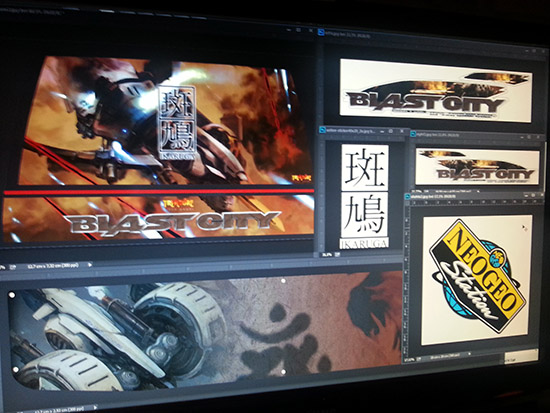Click status icon left of marquee document size
The image size is (550, 413).
point(13,267)
